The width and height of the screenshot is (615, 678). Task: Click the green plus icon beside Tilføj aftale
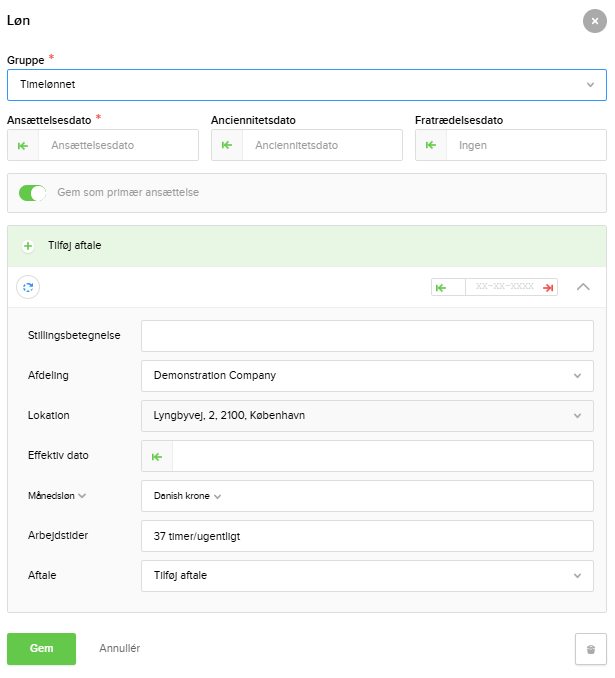pos(28,246)
